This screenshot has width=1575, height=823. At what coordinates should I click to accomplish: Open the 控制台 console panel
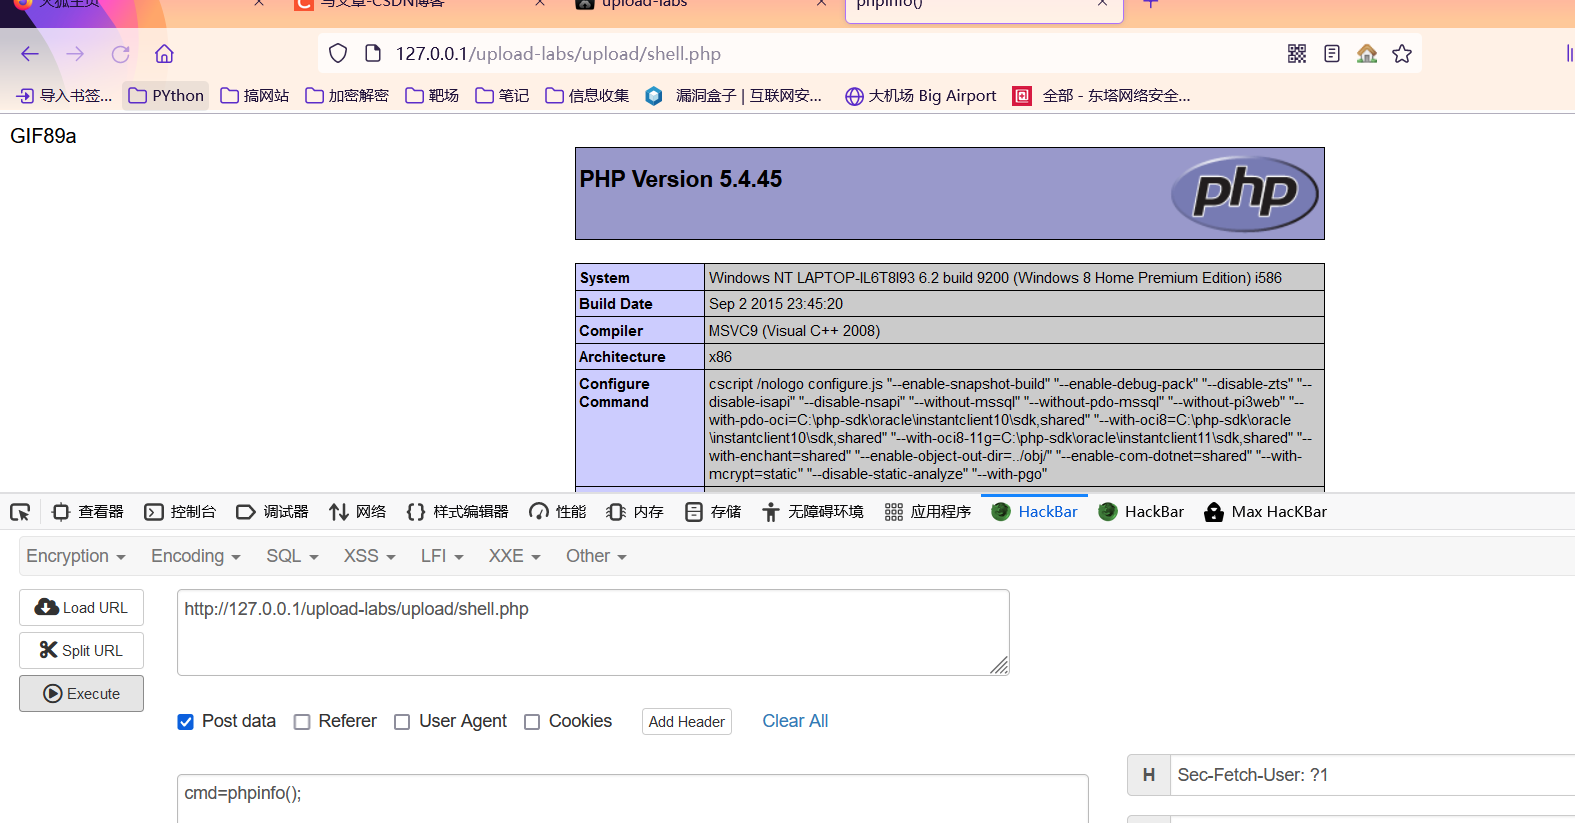[x=180, y=512]
